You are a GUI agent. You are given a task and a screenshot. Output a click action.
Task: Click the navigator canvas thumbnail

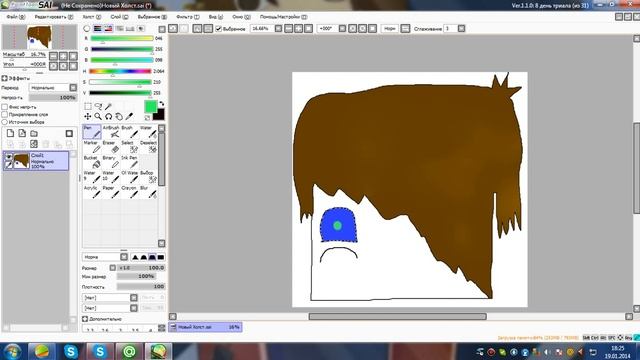(x=40, y=37)
